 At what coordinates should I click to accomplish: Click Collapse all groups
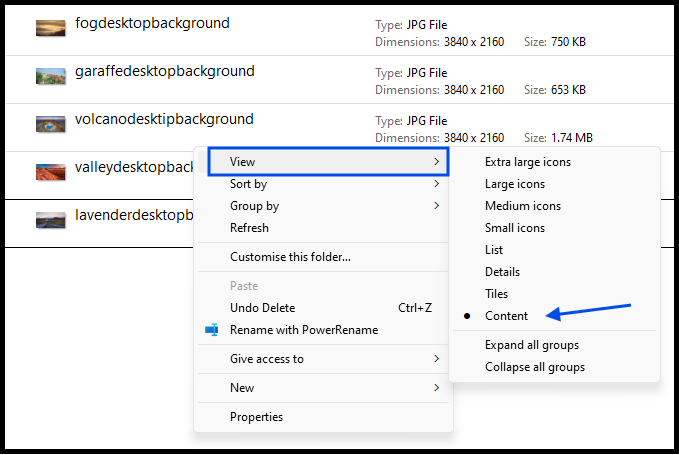tap(534, 367)
